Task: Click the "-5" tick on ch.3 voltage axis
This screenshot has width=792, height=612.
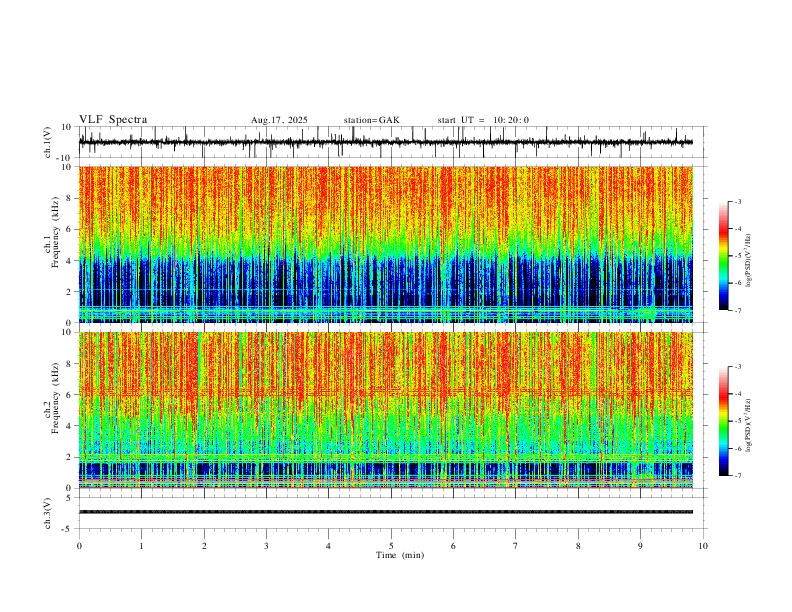Action: [x=68, y=529]
